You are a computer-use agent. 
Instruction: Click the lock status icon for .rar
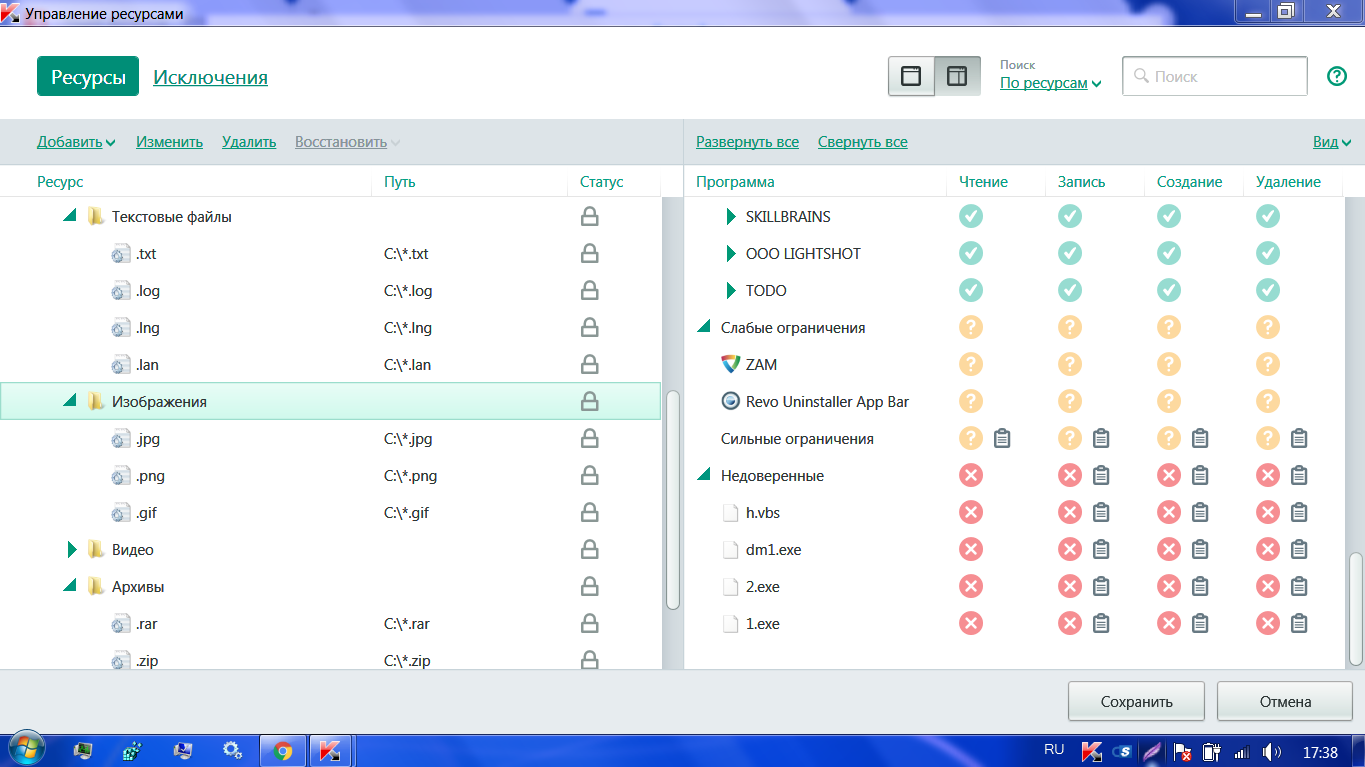590,624
